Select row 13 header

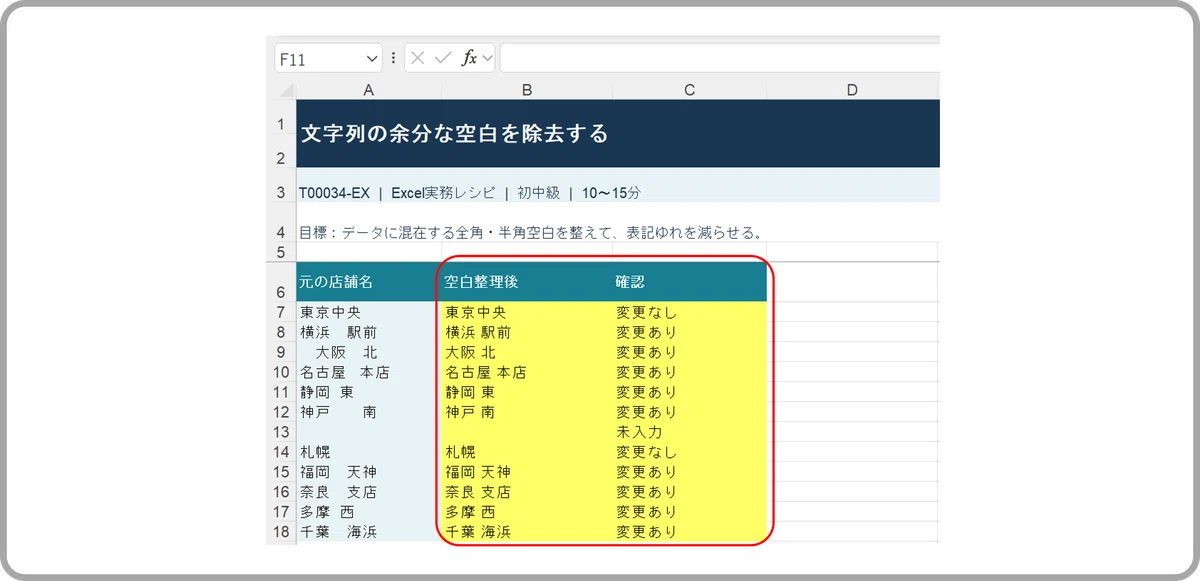281,432
